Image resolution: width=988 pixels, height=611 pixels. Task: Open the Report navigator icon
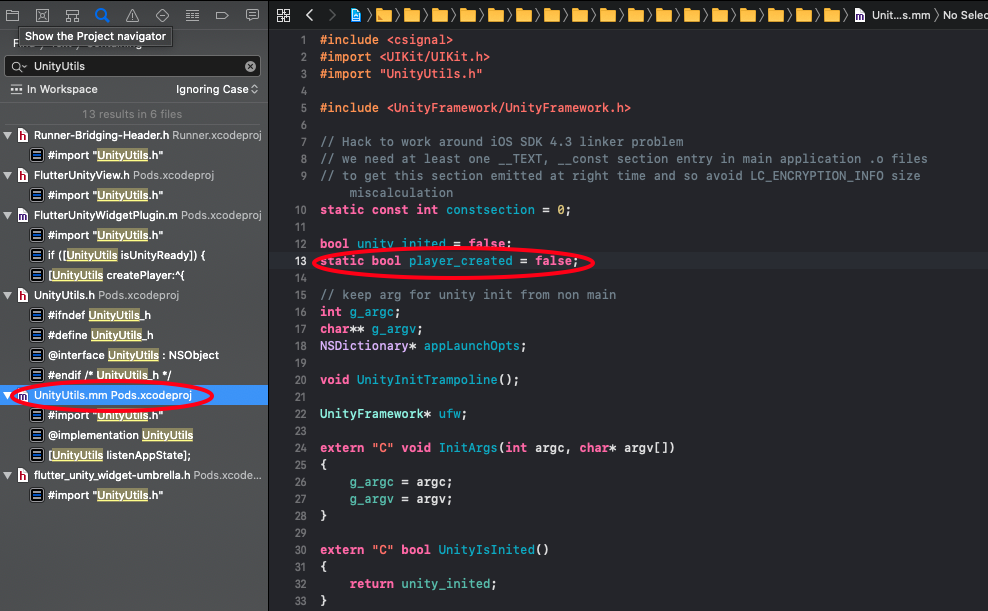click(x=252, y=14)
